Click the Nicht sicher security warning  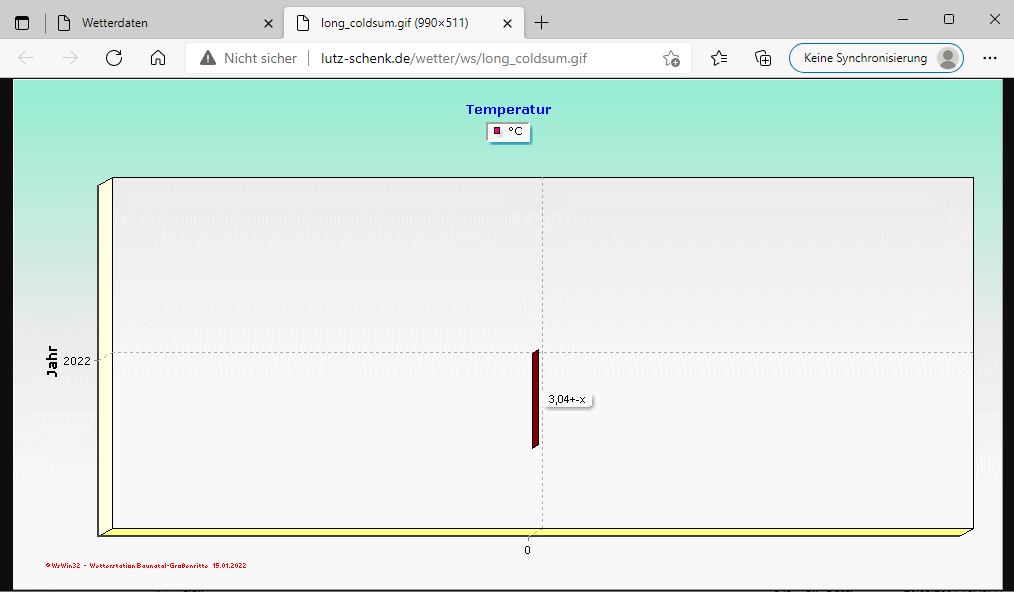[249, 58]
